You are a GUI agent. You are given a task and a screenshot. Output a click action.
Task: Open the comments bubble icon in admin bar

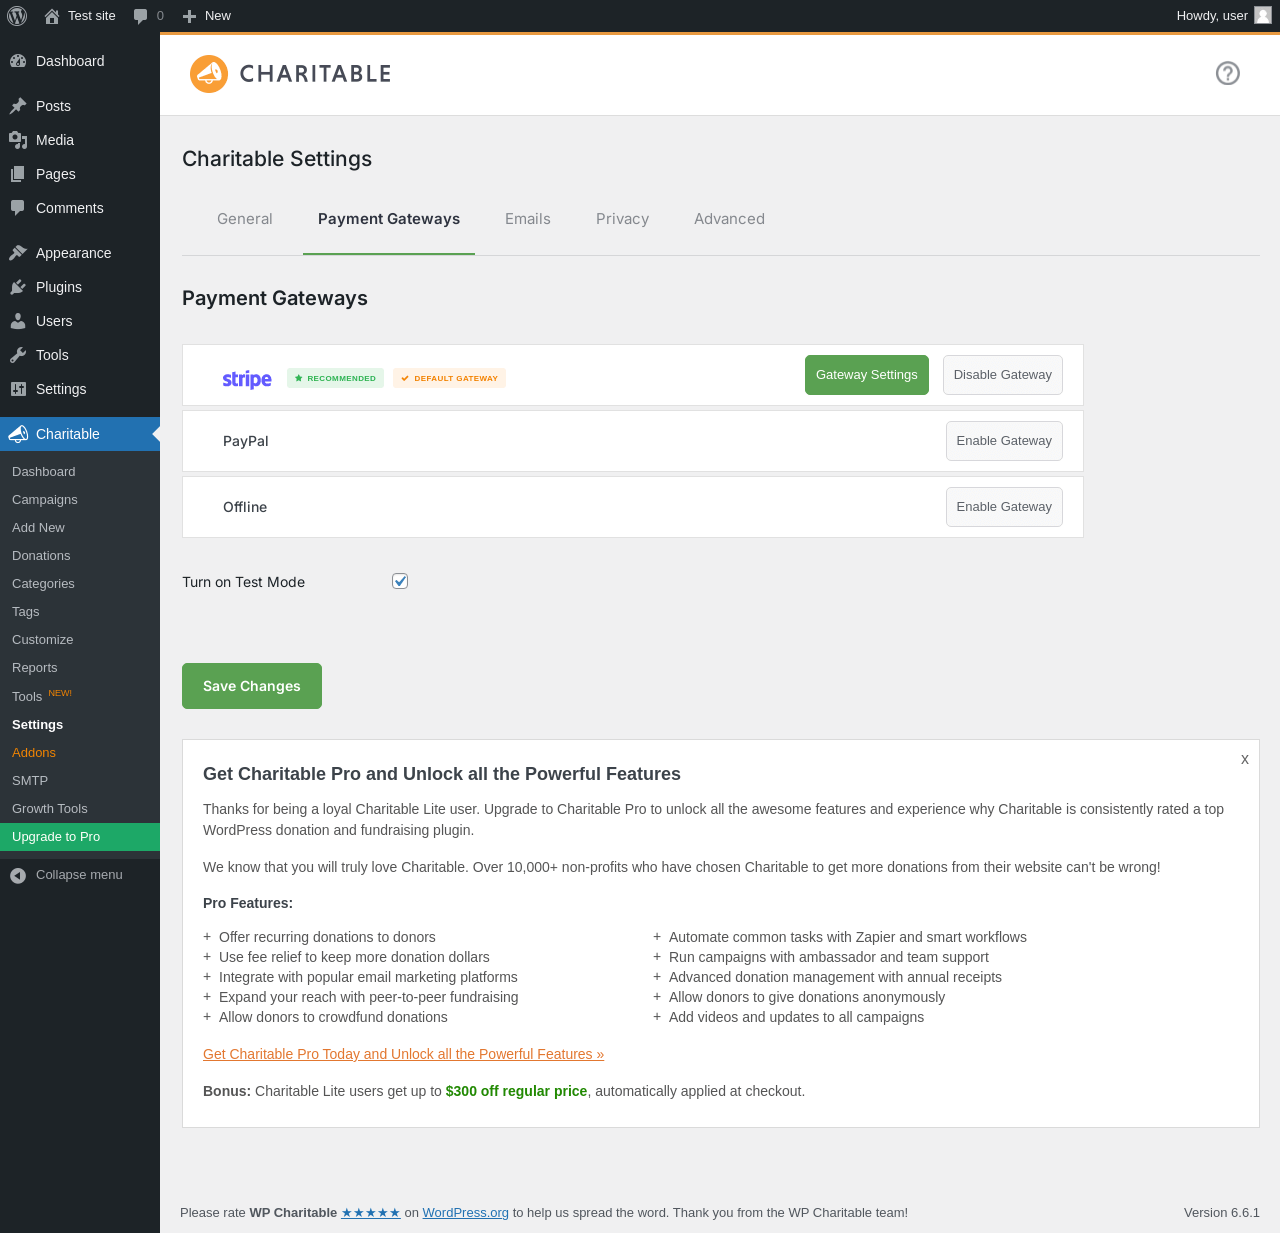(x=141, y=16)
